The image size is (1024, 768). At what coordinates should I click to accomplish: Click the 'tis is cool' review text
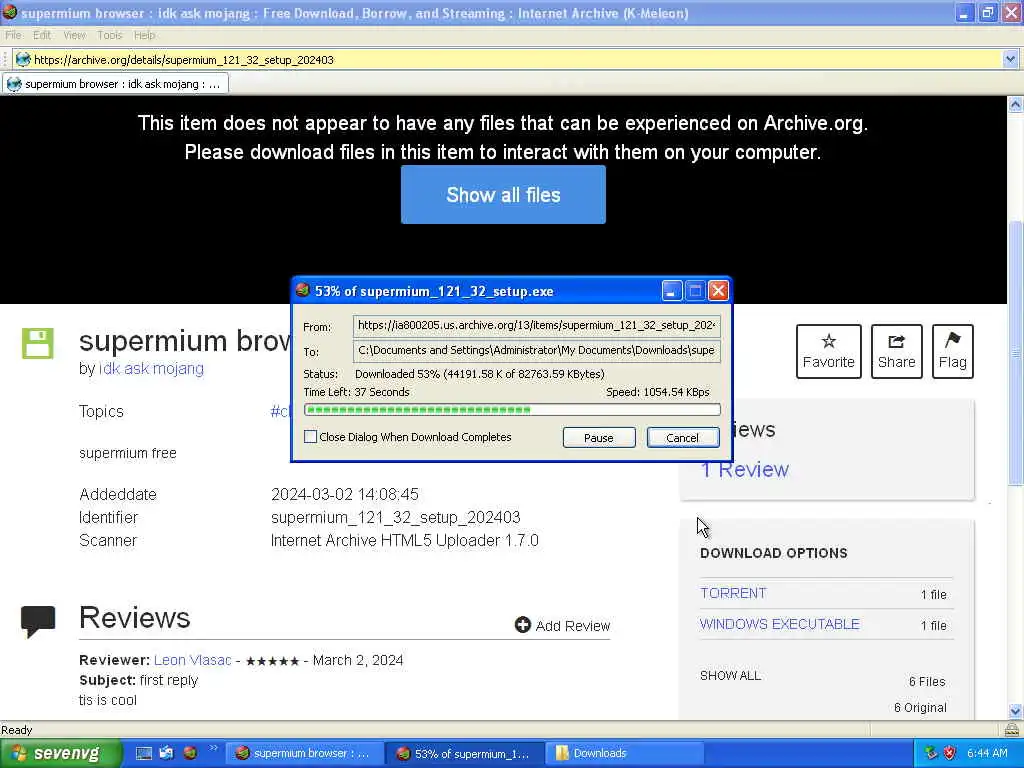tap(108, 700)
